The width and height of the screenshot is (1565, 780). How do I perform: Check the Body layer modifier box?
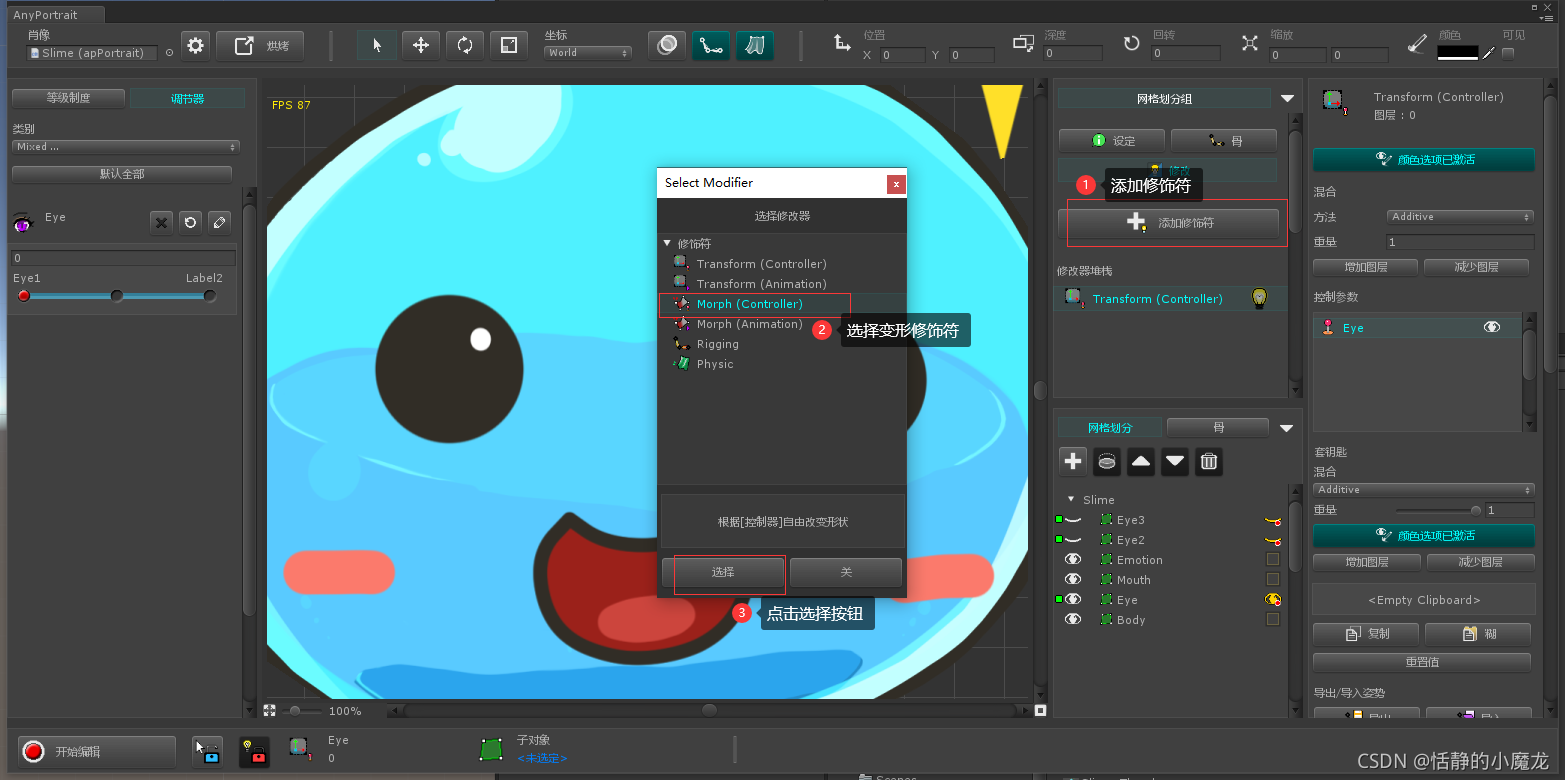pyautogui.click(x=1273, y=620)
